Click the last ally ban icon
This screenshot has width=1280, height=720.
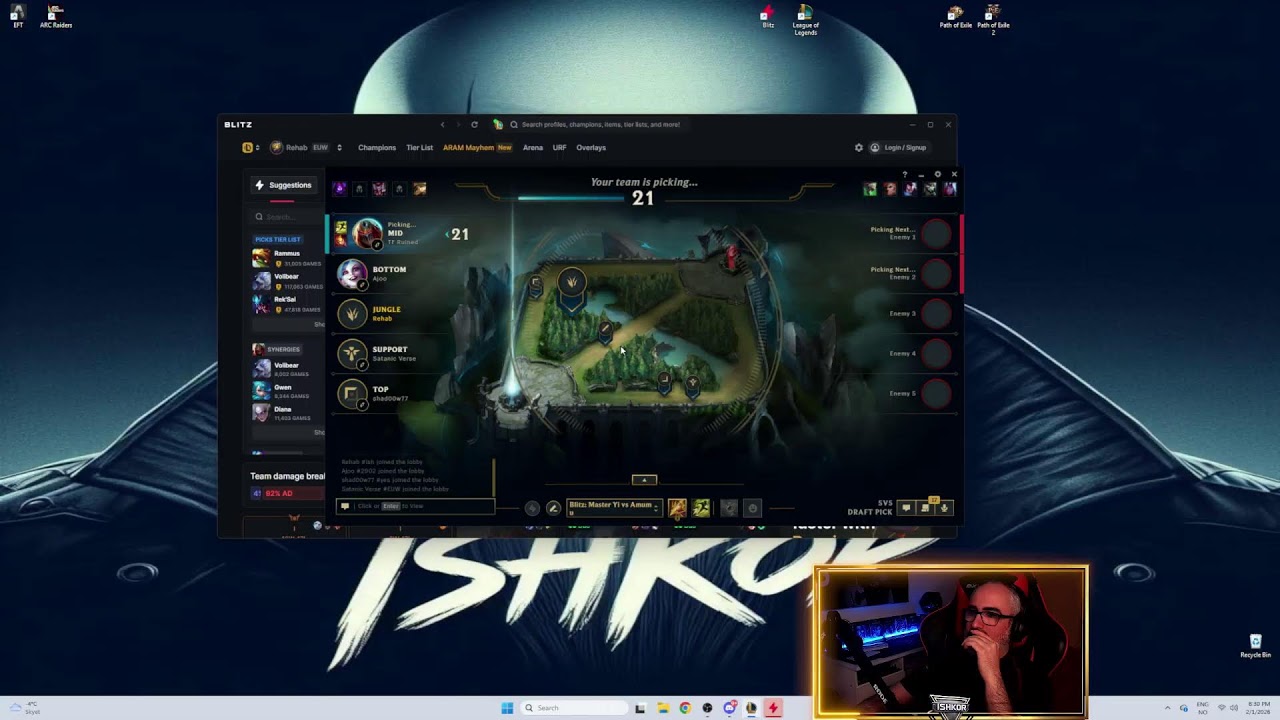419,188
